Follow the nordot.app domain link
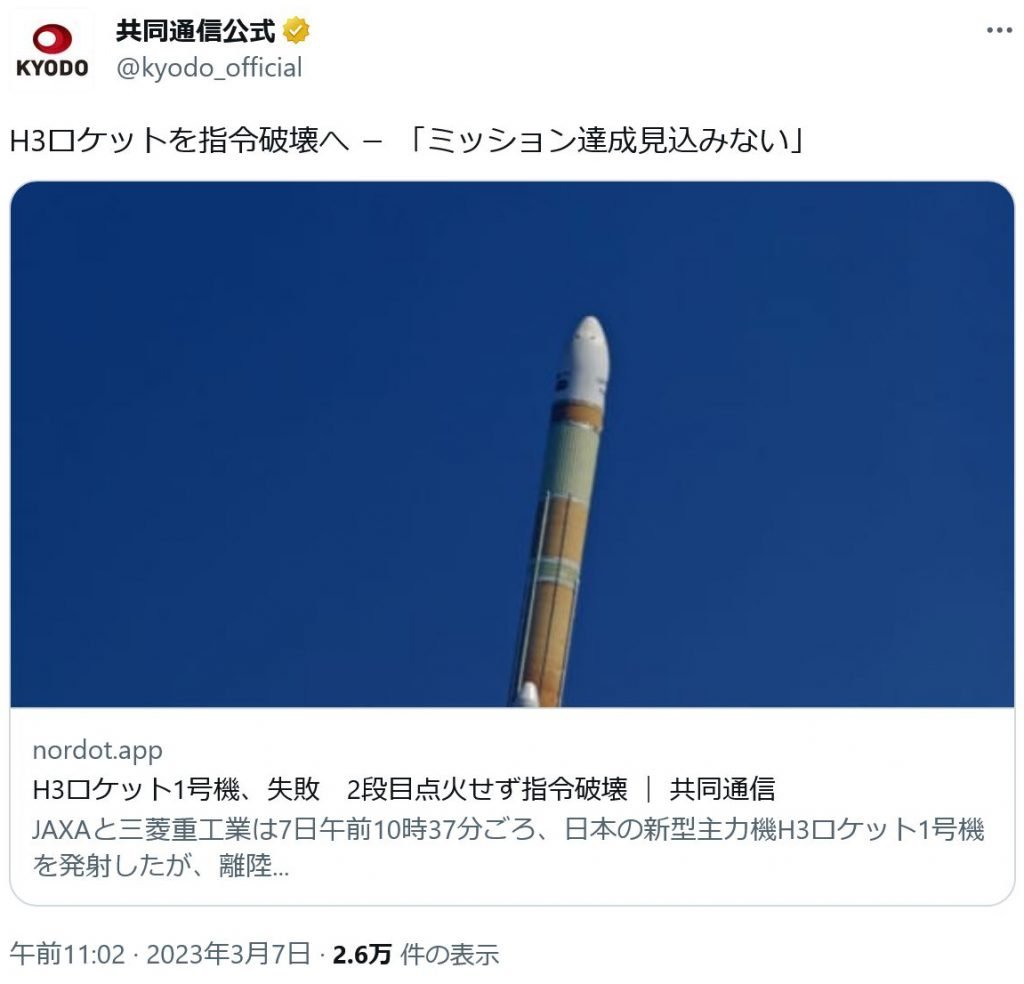The width and height of the screenshot is (1024, 984). click(97, 750)
